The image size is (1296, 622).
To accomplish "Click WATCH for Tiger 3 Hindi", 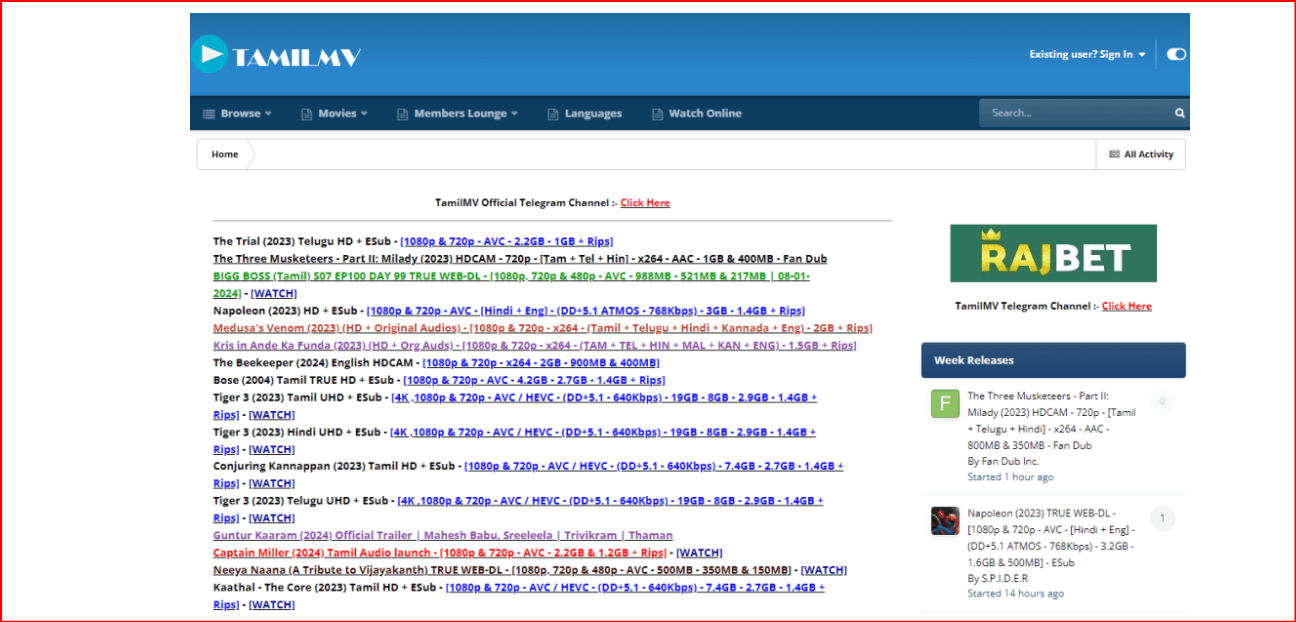I will click(x=271, y=449).
